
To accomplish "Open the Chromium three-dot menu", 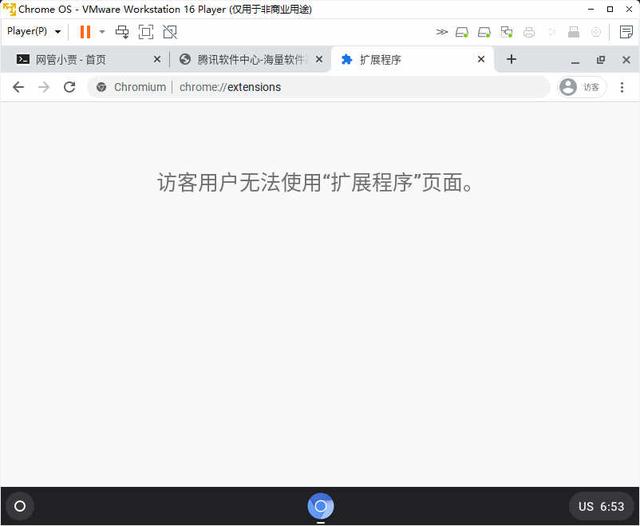I will point(622,87).
